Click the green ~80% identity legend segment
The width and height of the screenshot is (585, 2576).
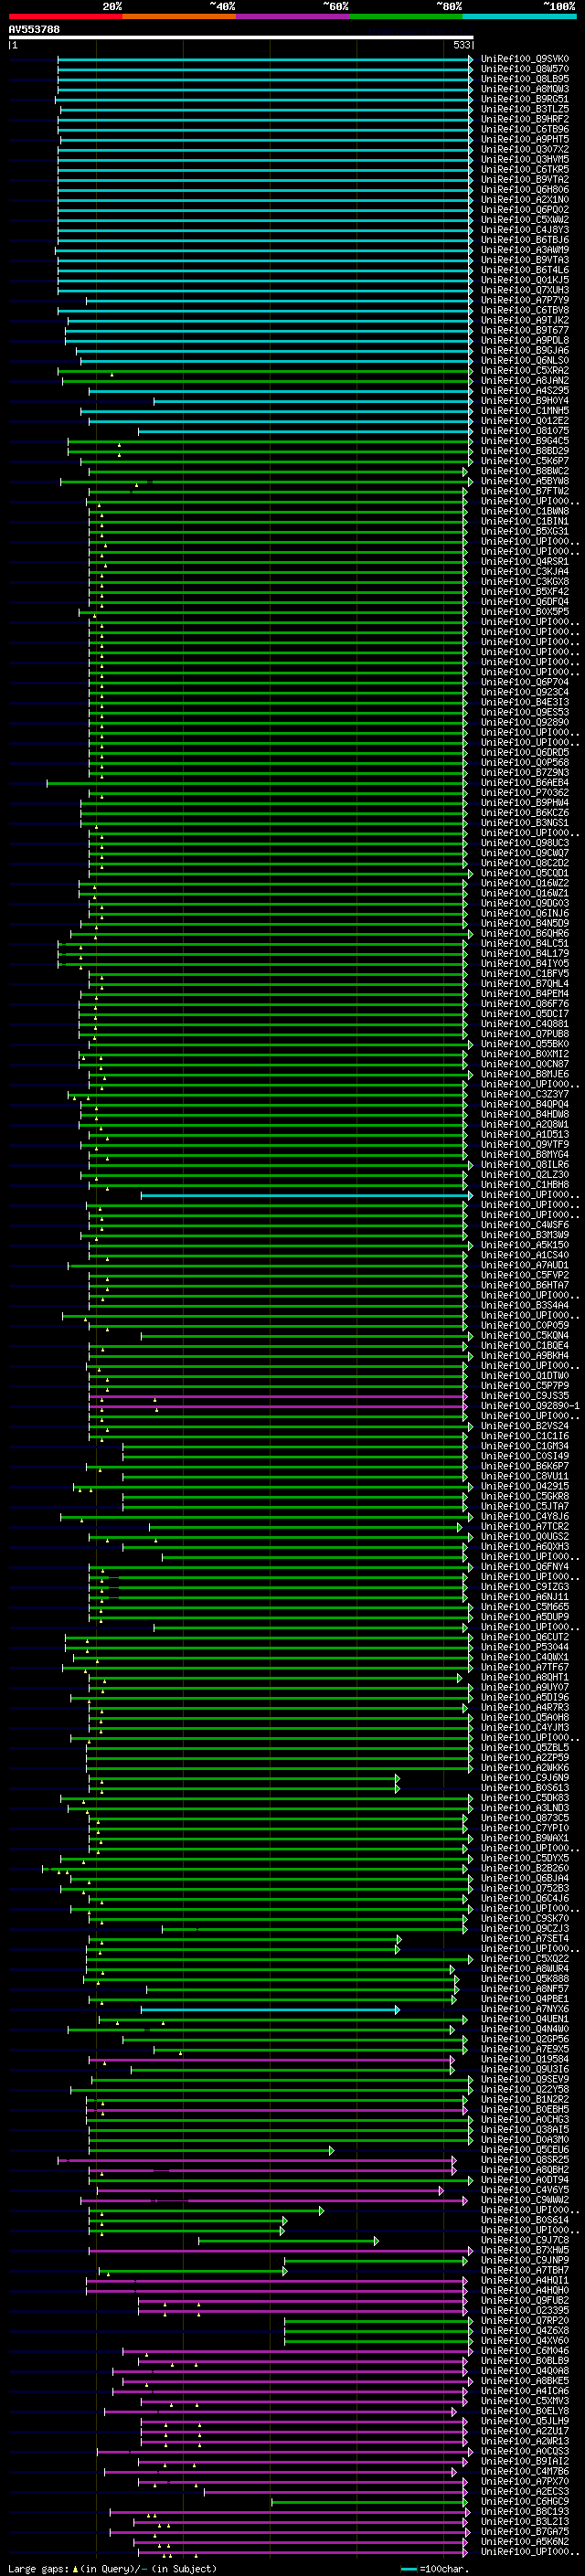pos(406,16)
